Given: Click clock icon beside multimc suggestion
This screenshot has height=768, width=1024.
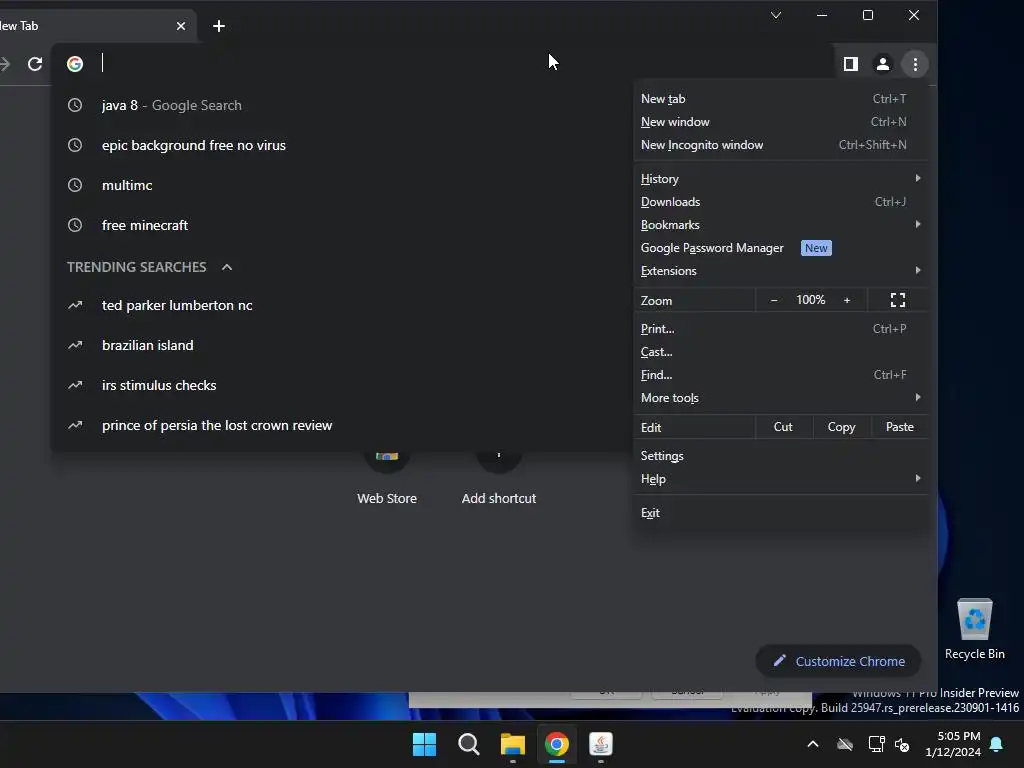Looking at the screenshot, I should click(75, 185).
